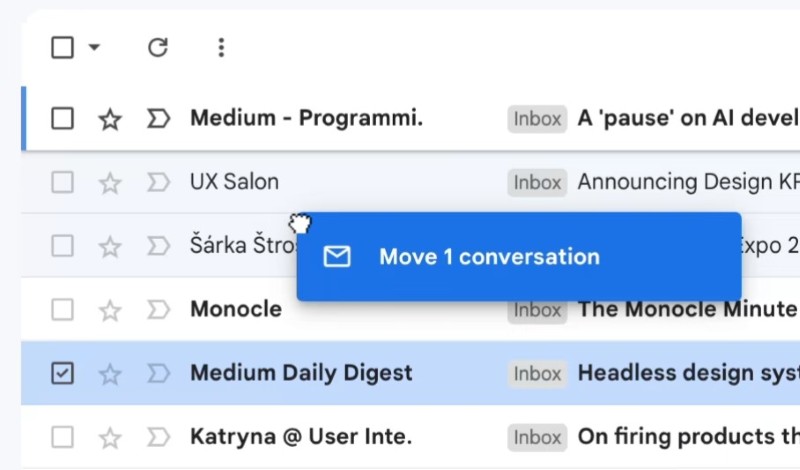Click envelope icon in Move conversation tooltip
Screen dimensions: 800x470
(338, 257)
